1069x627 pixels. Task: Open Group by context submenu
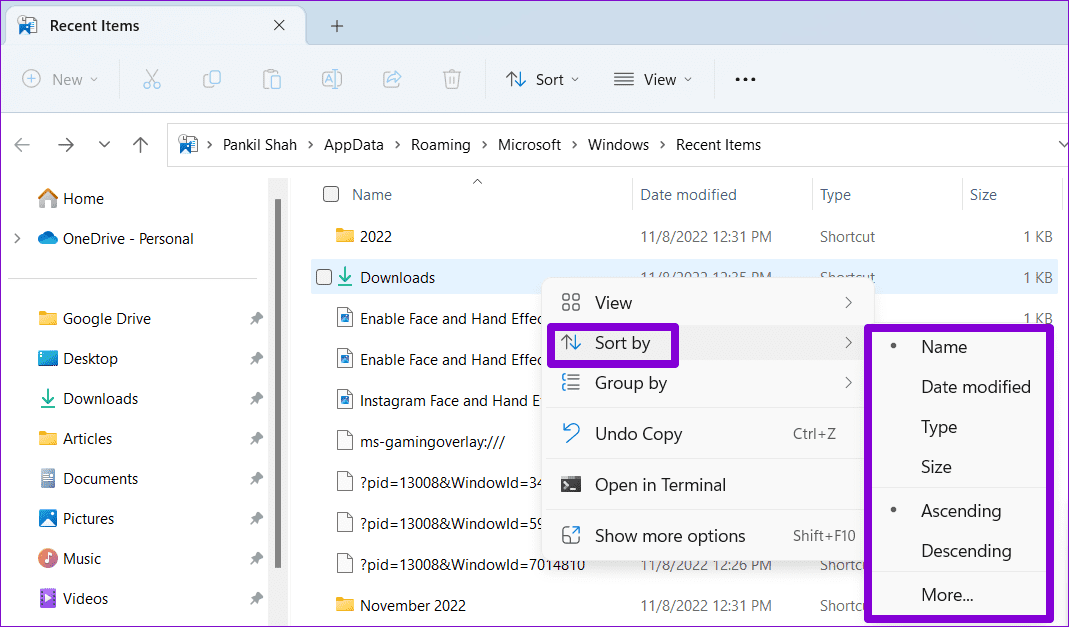[706, 383]
